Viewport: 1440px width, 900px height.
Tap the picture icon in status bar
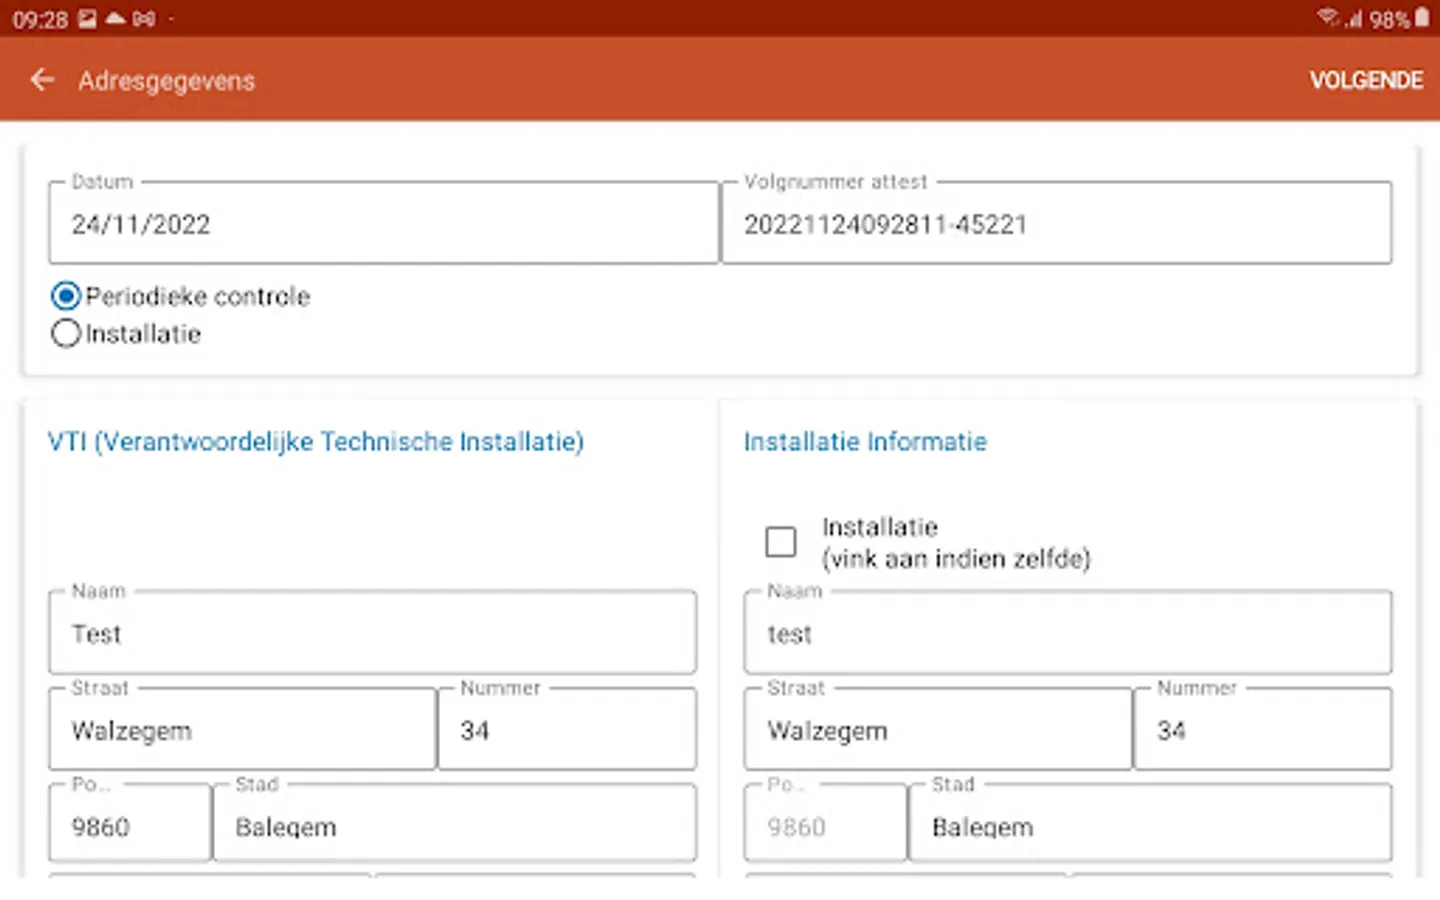pyautogui.click(x=88, y=18)
